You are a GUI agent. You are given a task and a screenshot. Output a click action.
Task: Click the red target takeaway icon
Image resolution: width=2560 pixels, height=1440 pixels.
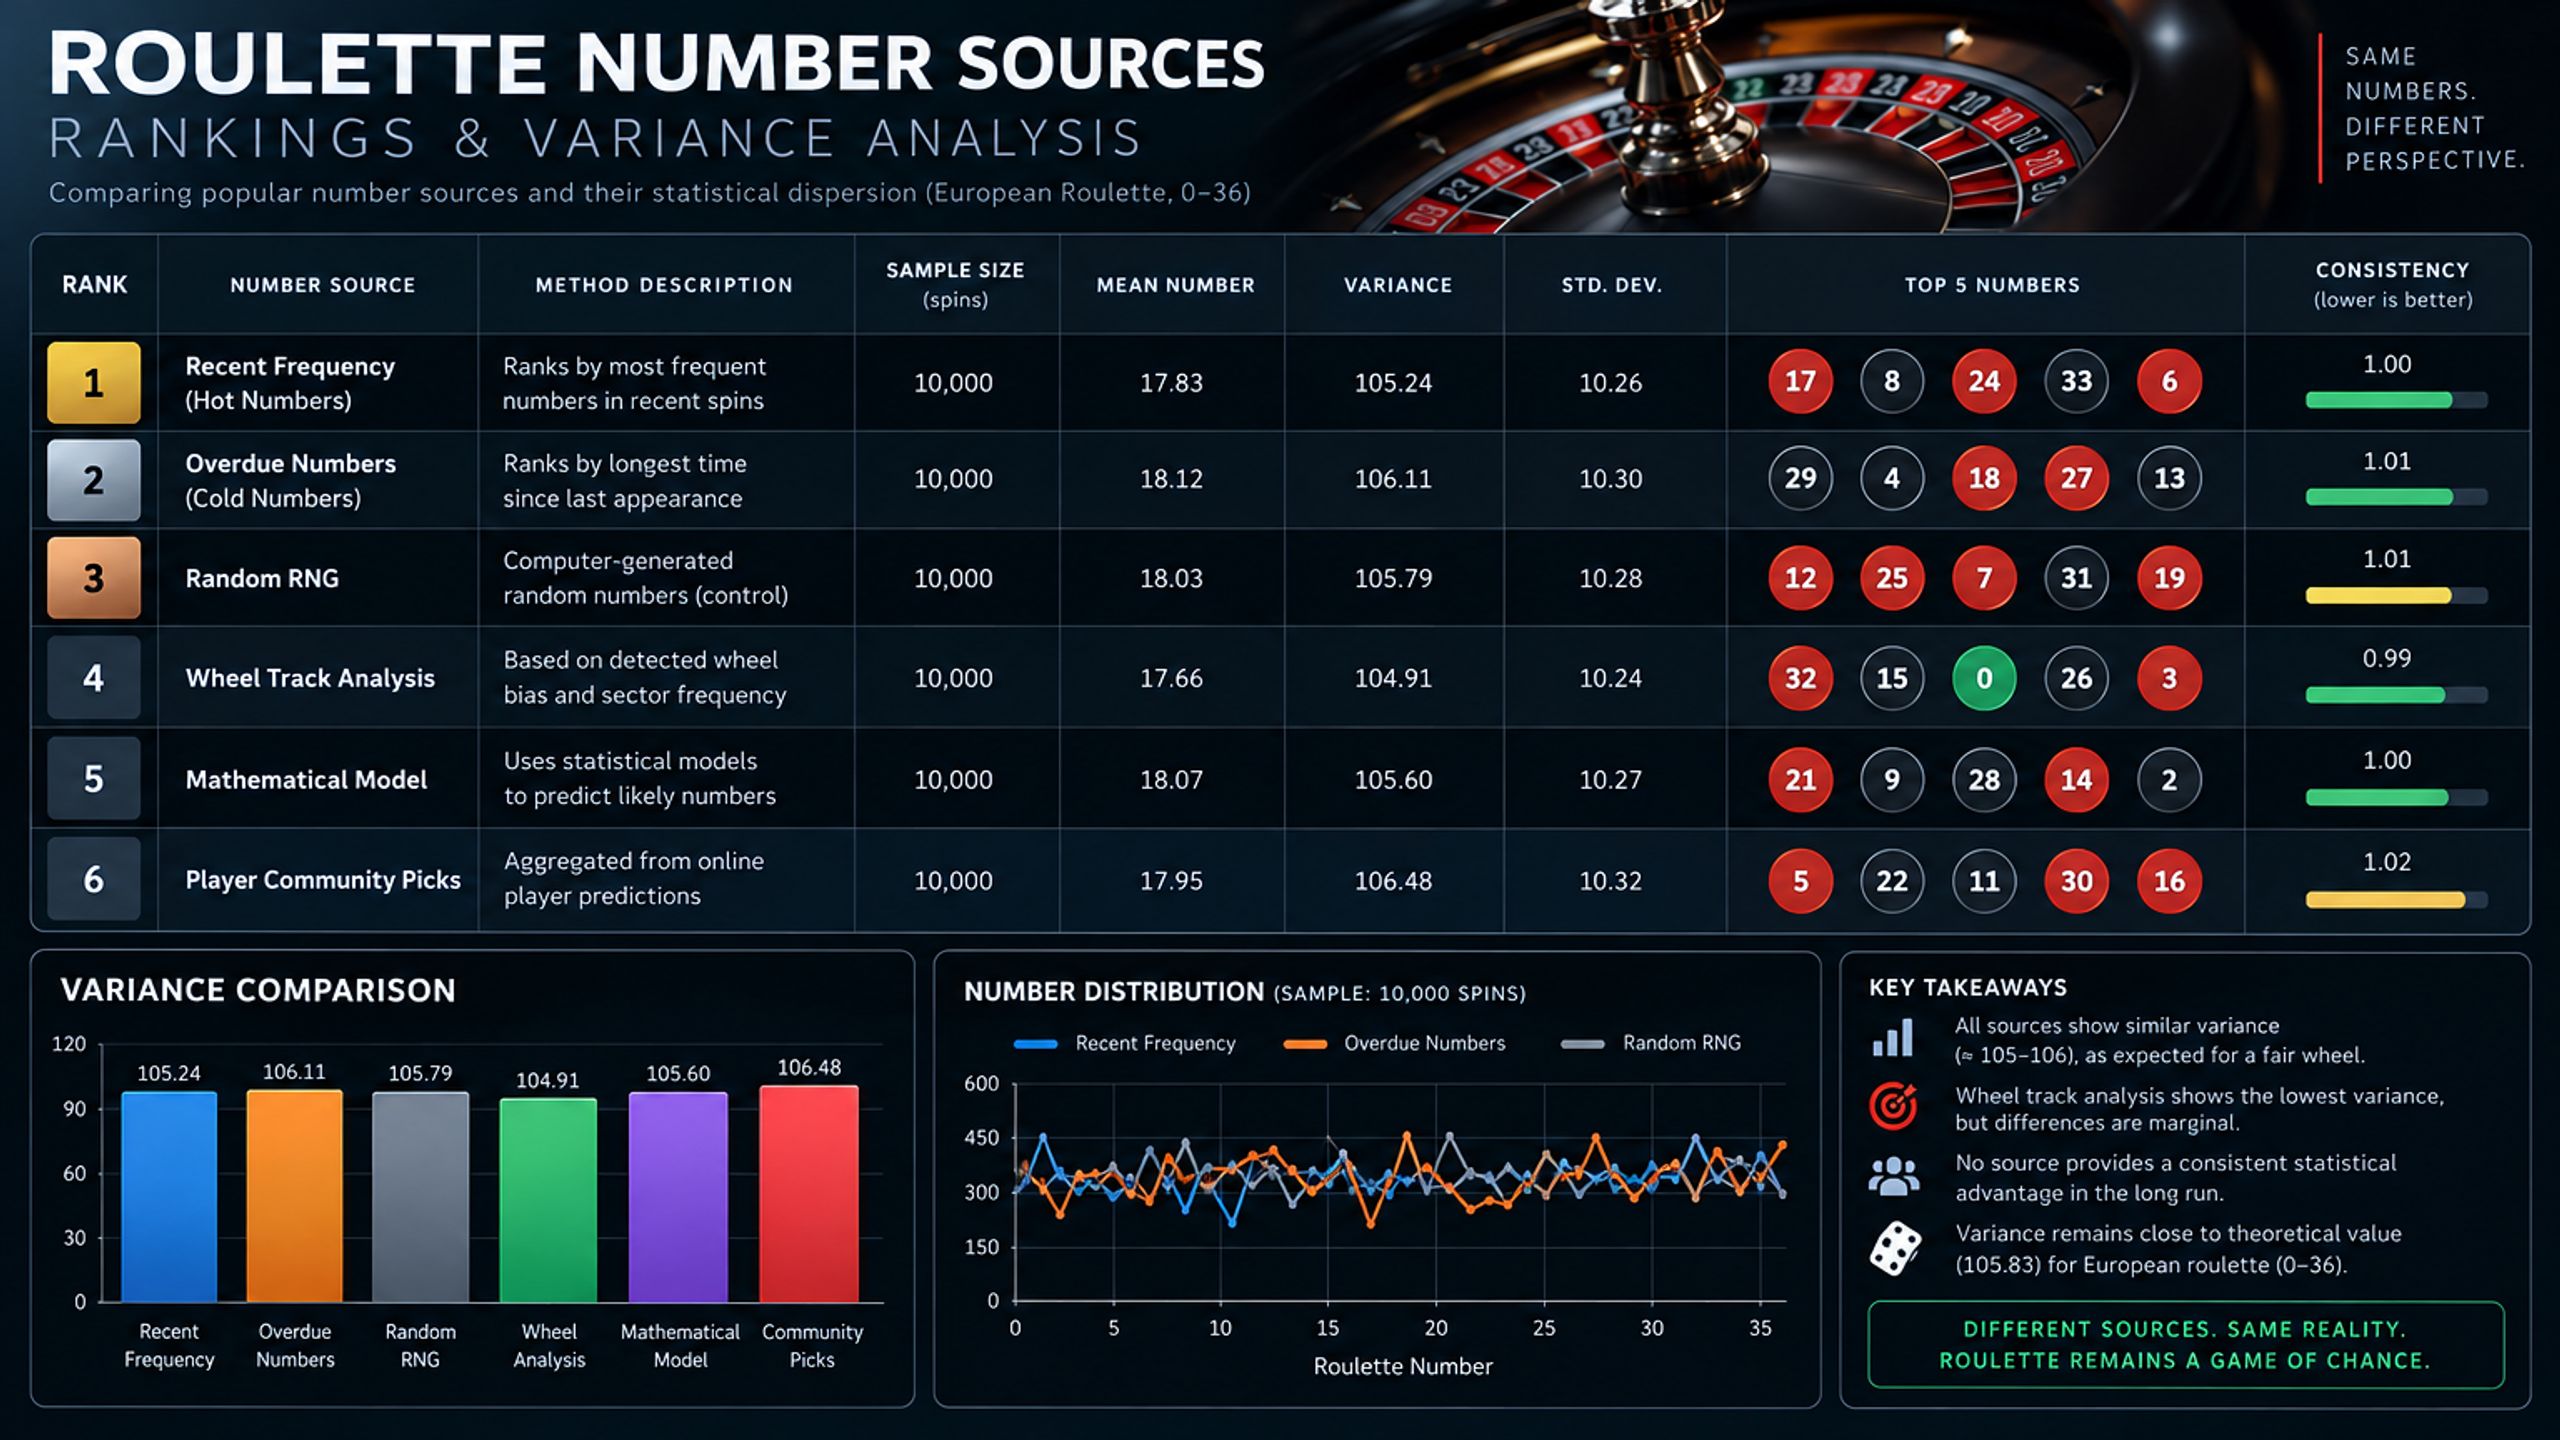click(1893, 1106)
